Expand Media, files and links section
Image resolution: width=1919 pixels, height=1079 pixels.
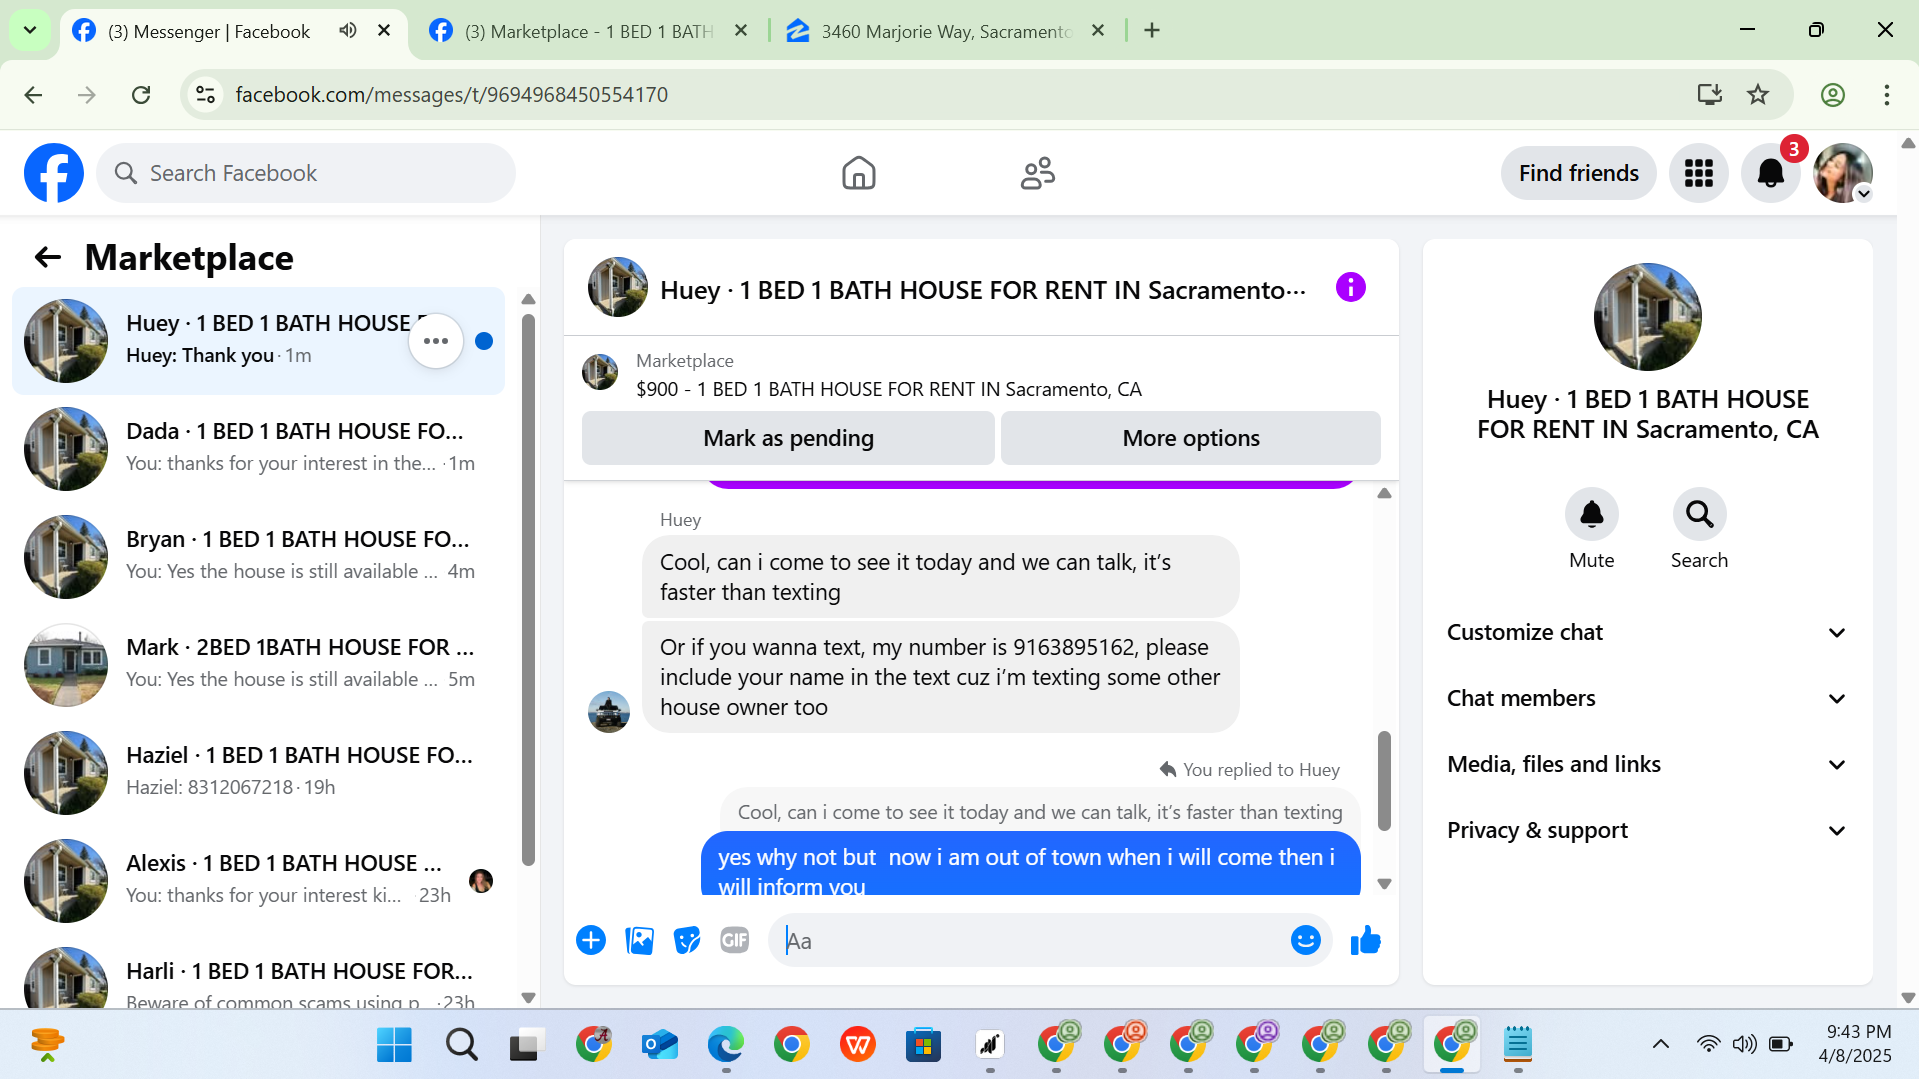(x=1647, y=764)
